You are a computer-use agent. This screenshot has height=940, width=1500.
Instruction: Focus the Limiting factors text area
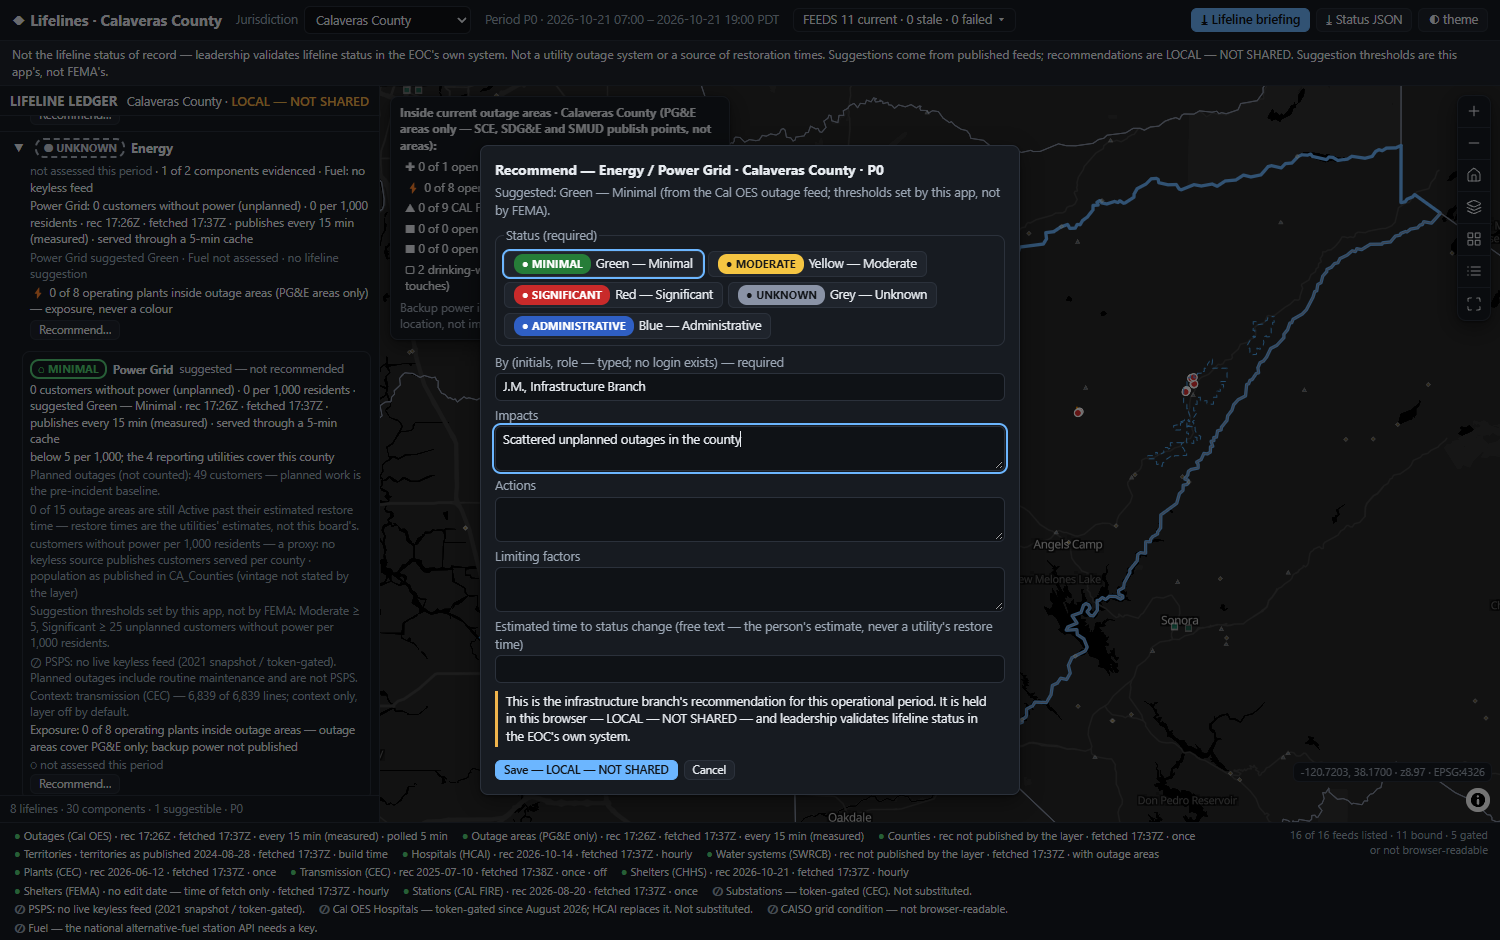[750, 590]
